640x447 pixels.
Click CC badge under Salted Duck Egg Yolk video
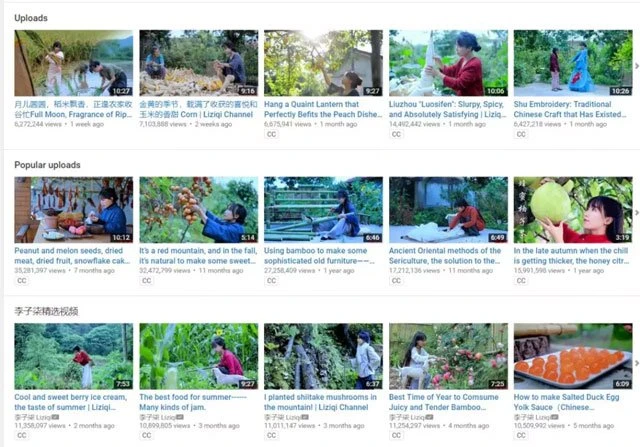point(521,436)
